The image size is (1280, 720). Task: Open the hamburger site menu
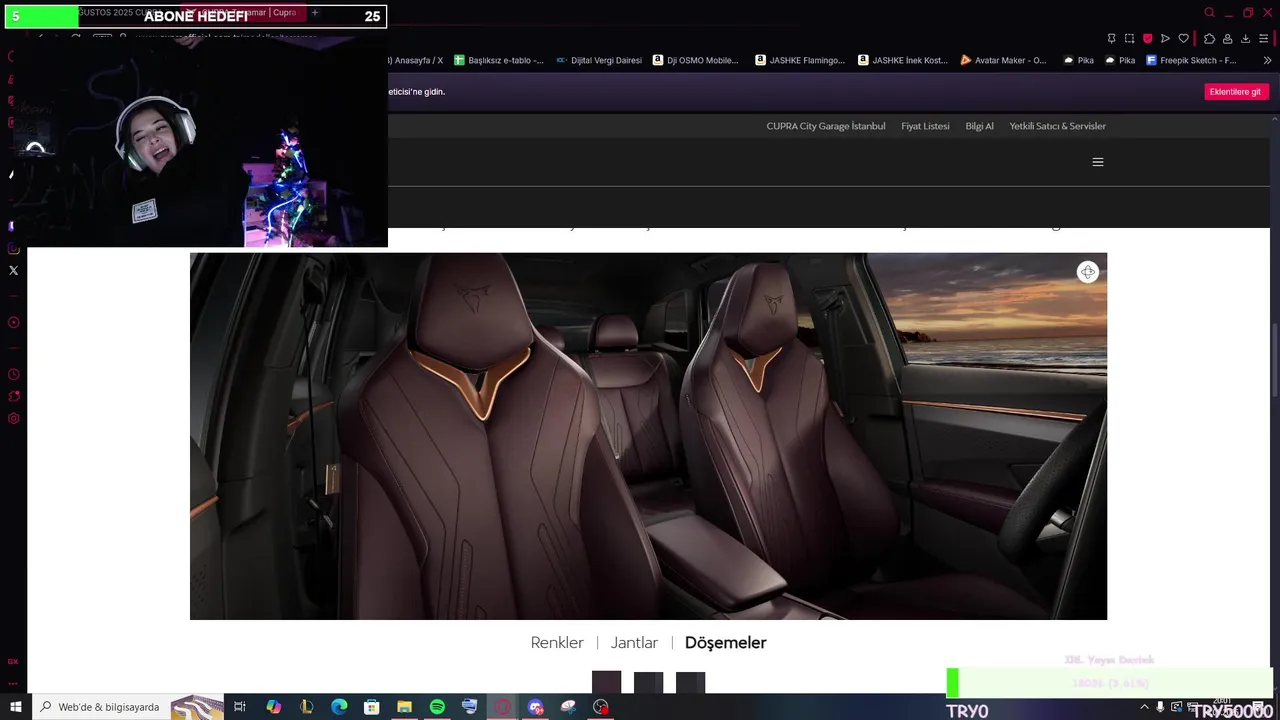coord(1098,162)
